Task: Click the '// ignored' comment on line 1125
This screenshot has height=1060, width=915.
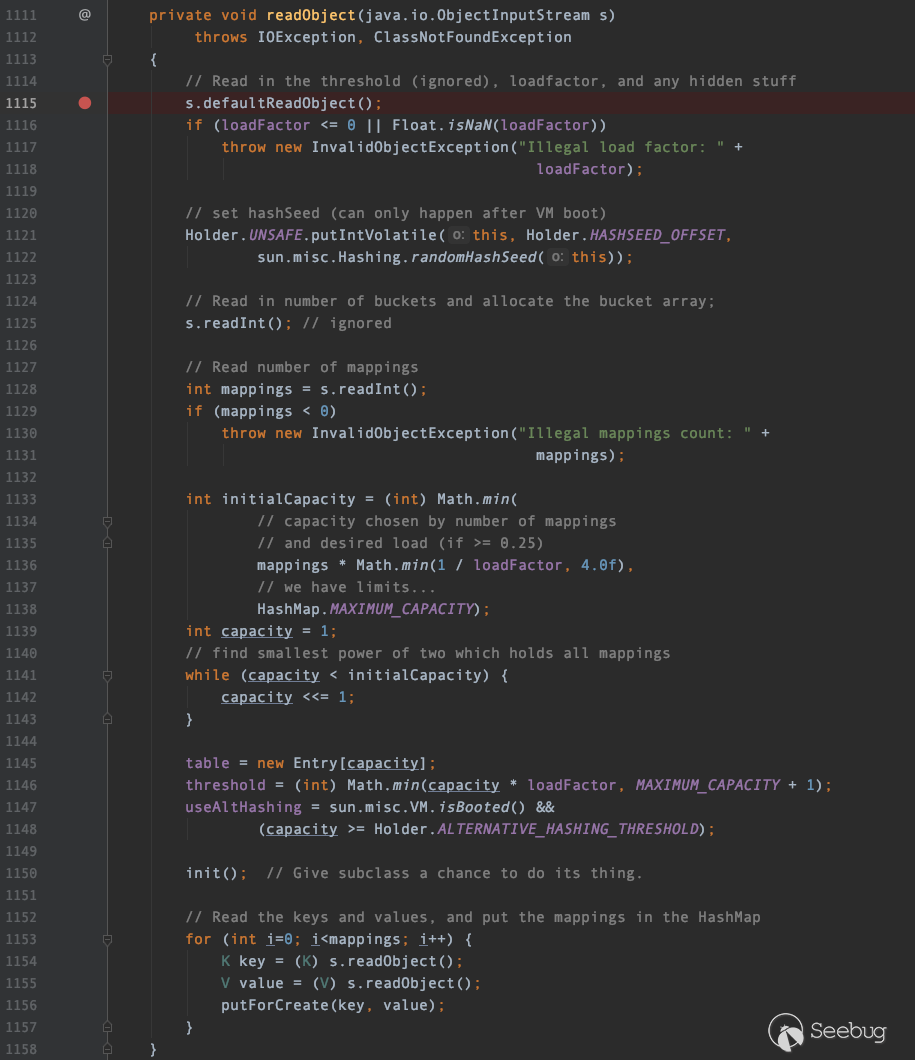Action: pos(347,323)
